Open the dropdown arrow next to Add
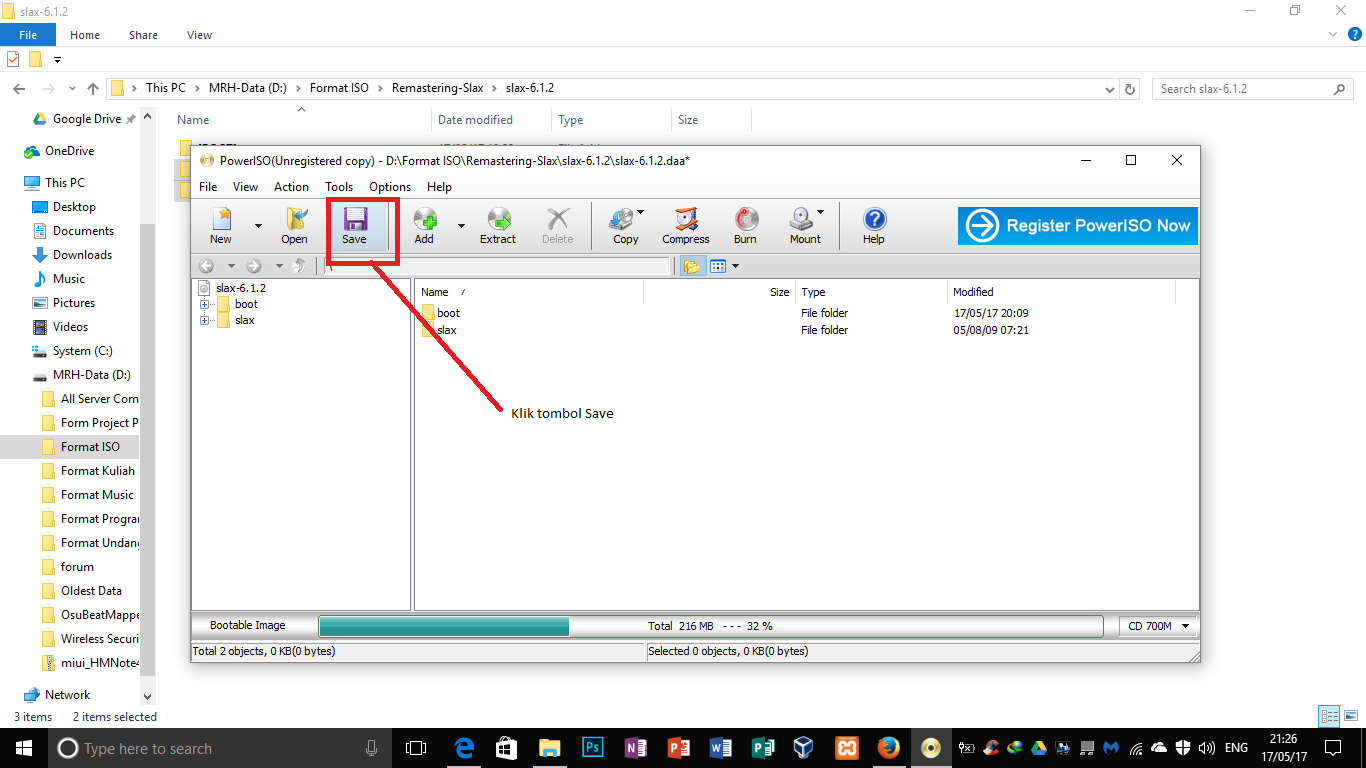 (x=461, y=226)
